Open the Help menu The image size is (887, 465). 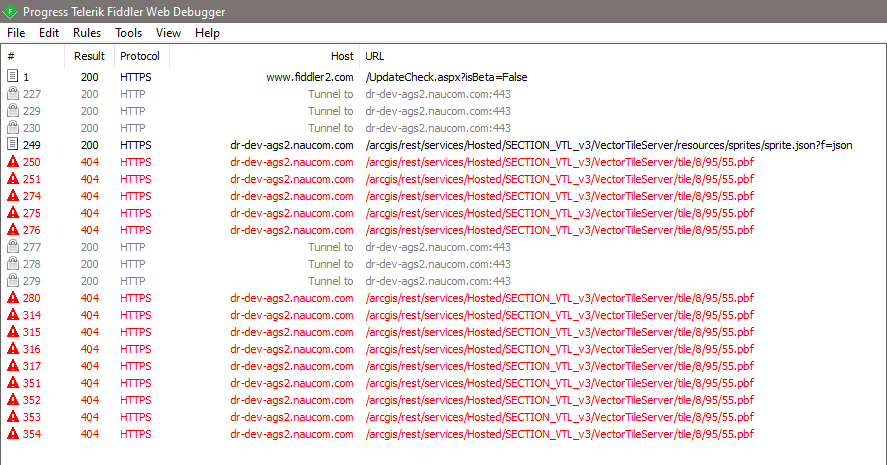click(207, 33)
